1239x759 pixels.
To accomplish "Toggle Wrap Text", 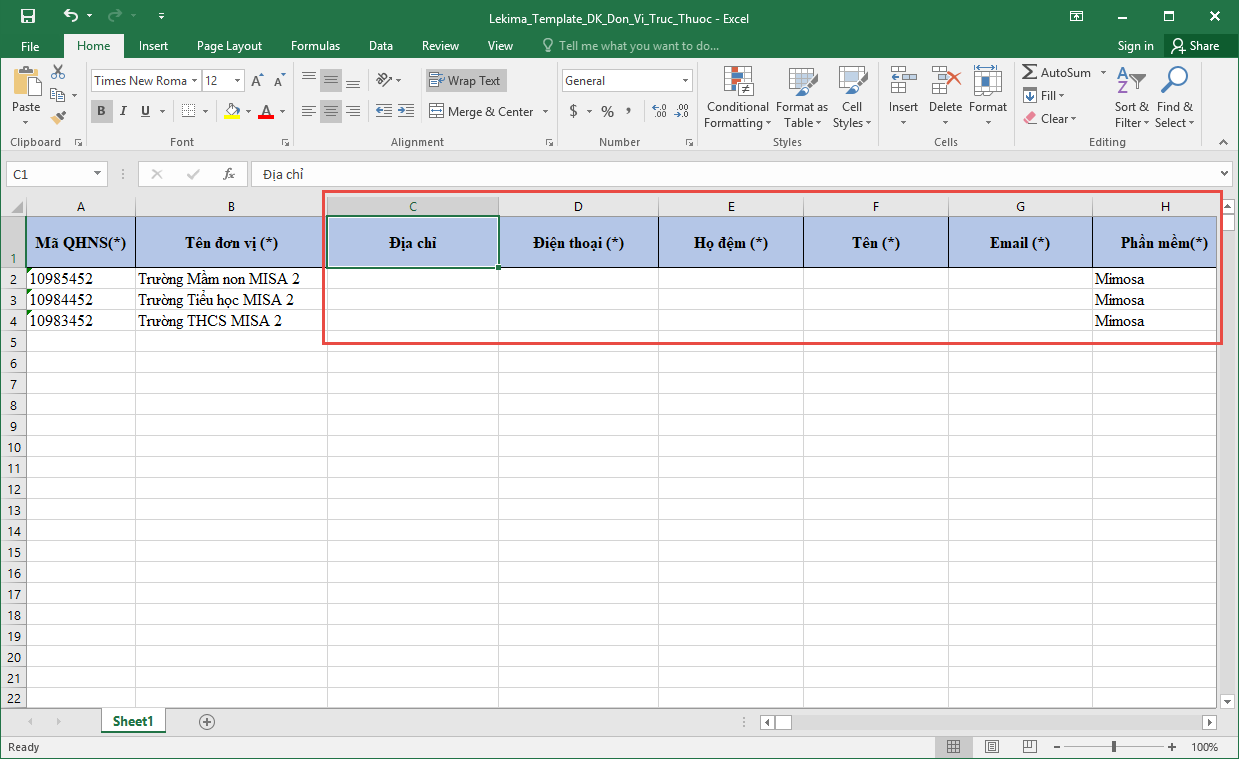I will pyautogui.click(x=466, y=81).
